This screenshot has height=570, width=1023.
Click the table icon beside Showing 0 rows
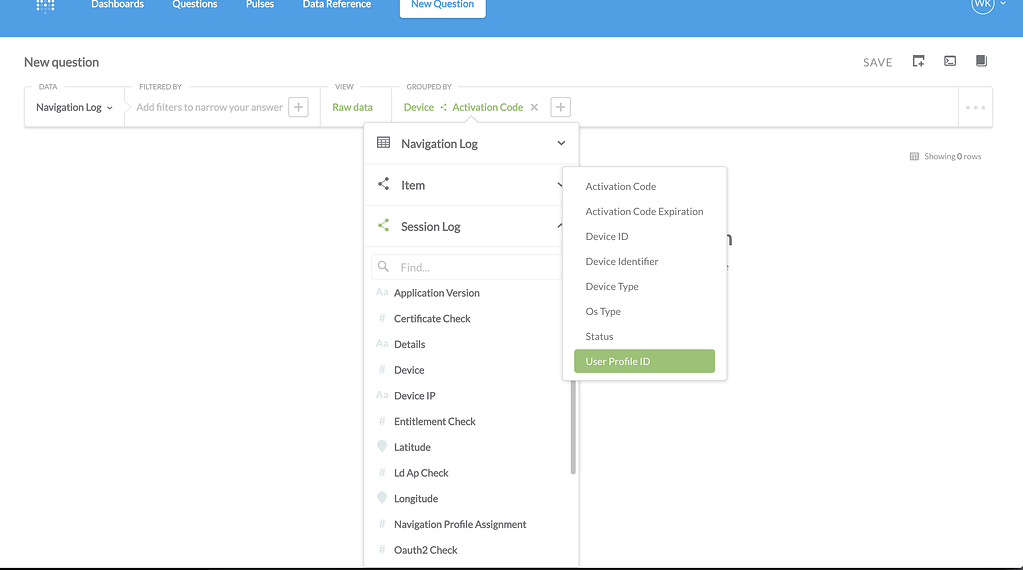point(914,157)
